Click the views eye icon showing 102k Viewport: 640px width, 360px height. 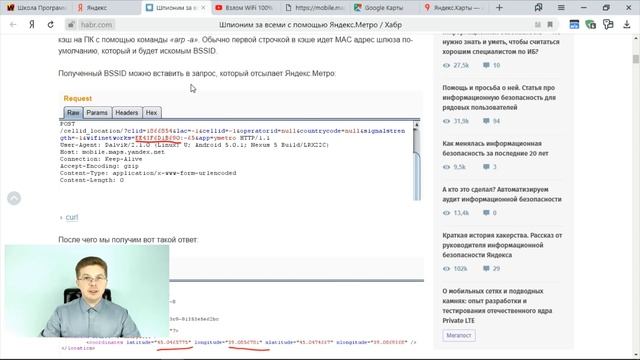447,269
